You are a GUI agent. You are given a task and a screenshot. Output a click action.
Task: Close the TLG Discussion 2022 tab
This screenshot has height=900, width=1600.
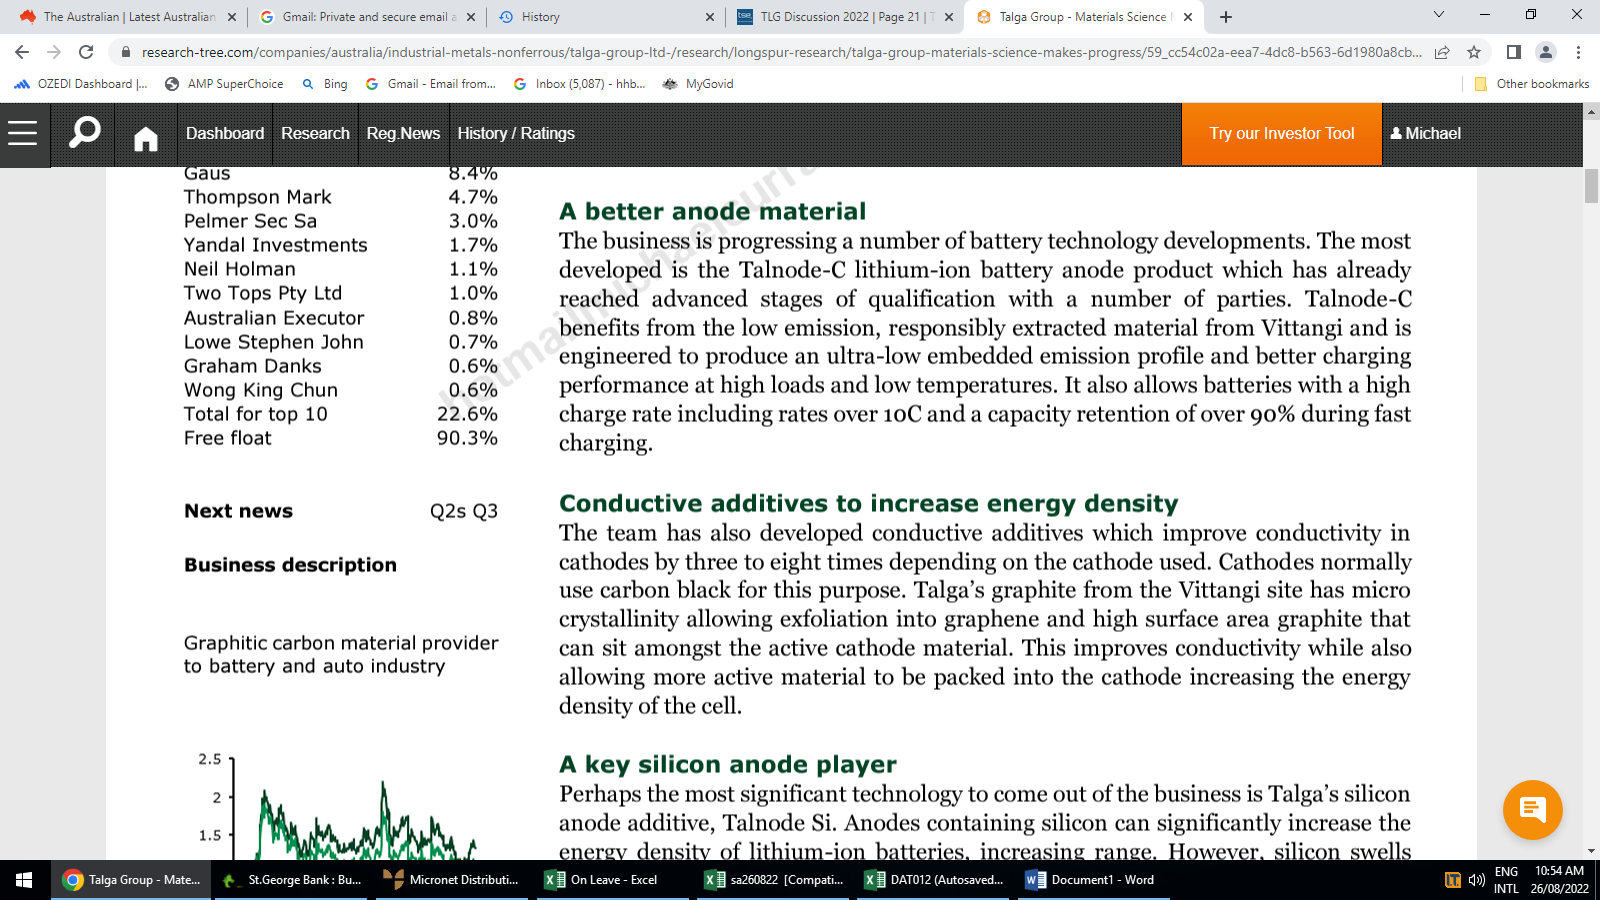[949, 17]
